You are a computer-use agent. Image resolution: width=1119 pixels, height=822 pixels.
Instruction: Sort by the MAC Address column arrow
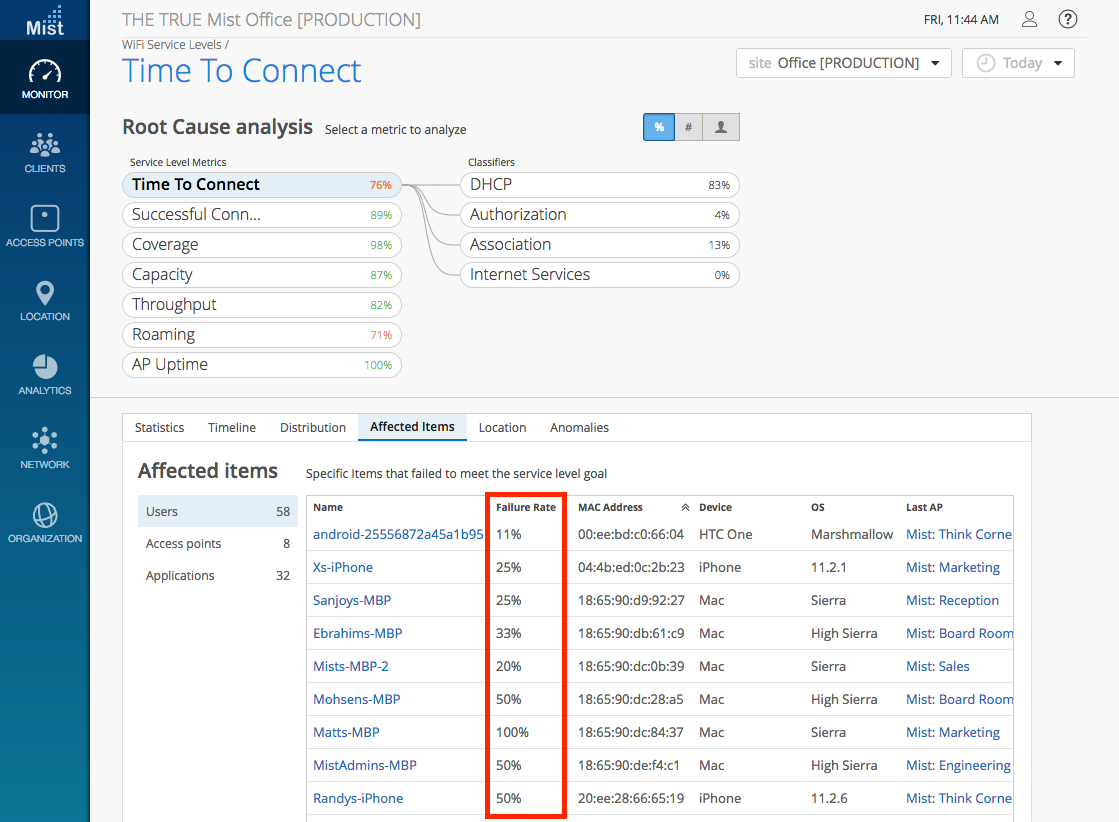pyautogui.click(x=685, y=508)
